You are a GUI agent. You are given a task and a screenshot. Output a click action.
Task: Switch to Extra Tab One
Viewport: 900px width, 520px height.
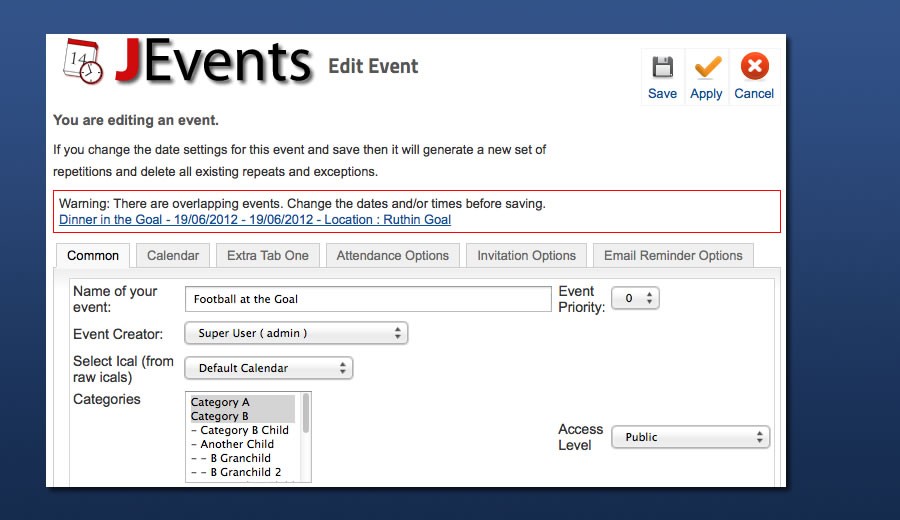268,256
